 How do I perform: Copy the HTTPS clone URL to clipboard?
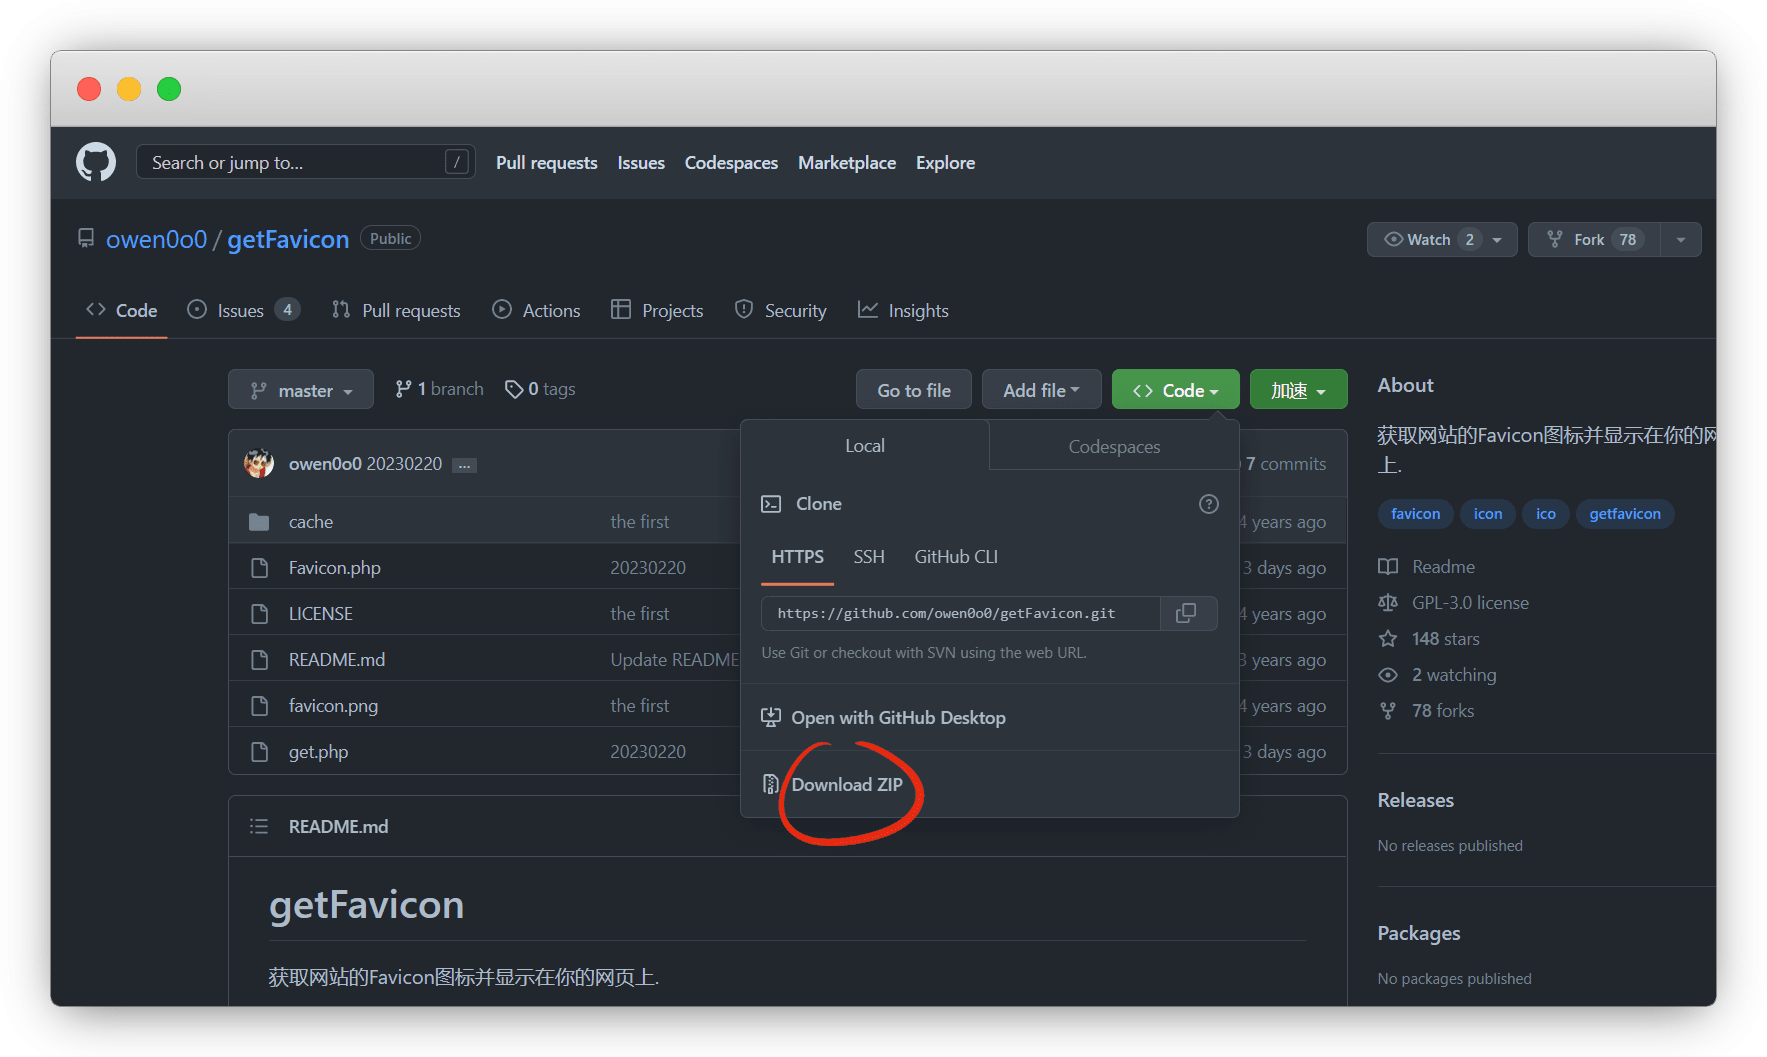(x=1187, y=613)
